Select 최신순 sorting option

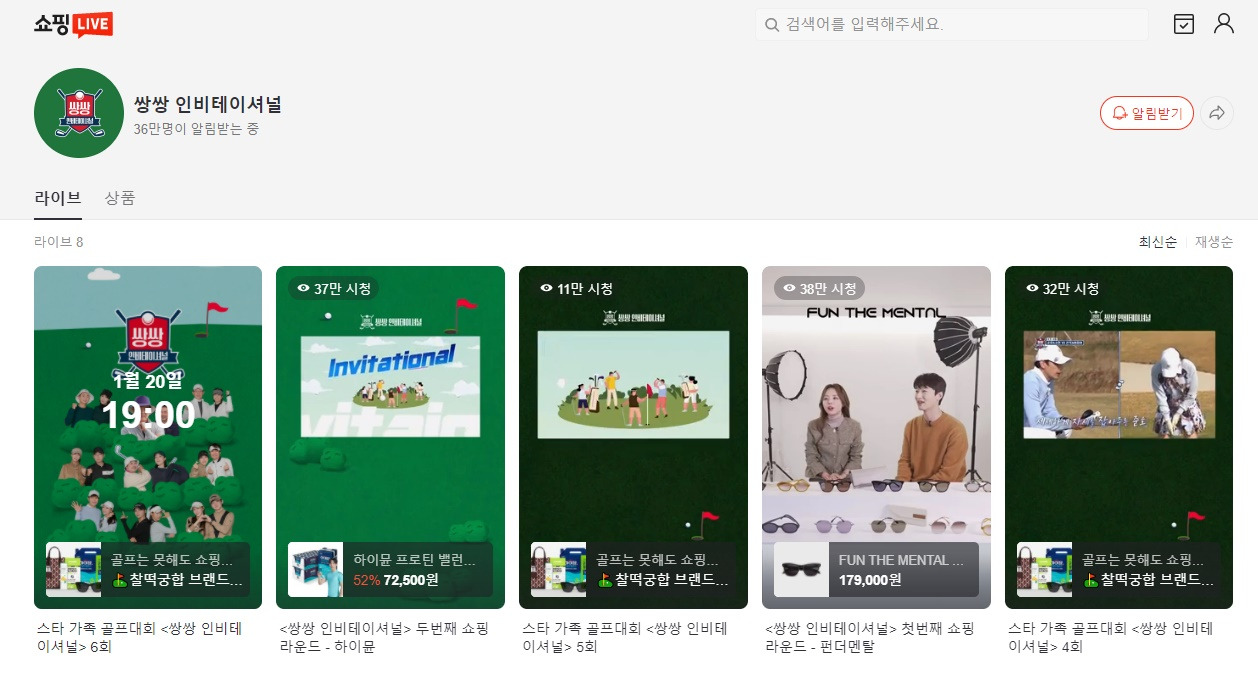click(1157, 241)
